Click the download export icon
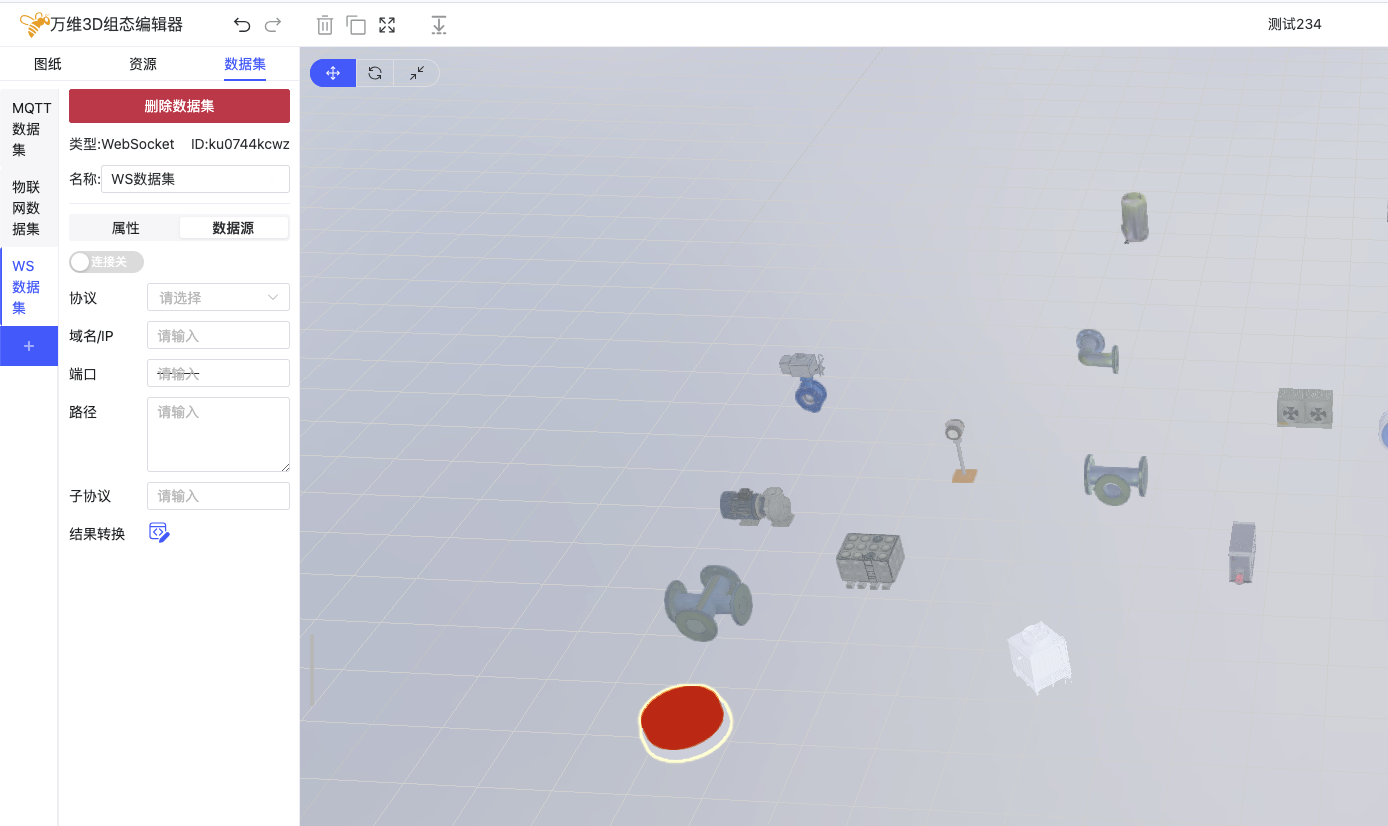The width and height of the screenshot is (1388, 826). 438,25
